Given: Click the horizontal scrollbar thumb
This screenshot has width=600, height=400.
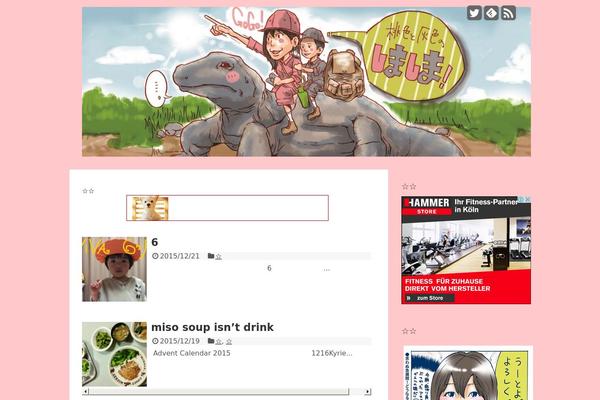Looking at the screenshot, I should pyautogui.click(x=219, y=392).
